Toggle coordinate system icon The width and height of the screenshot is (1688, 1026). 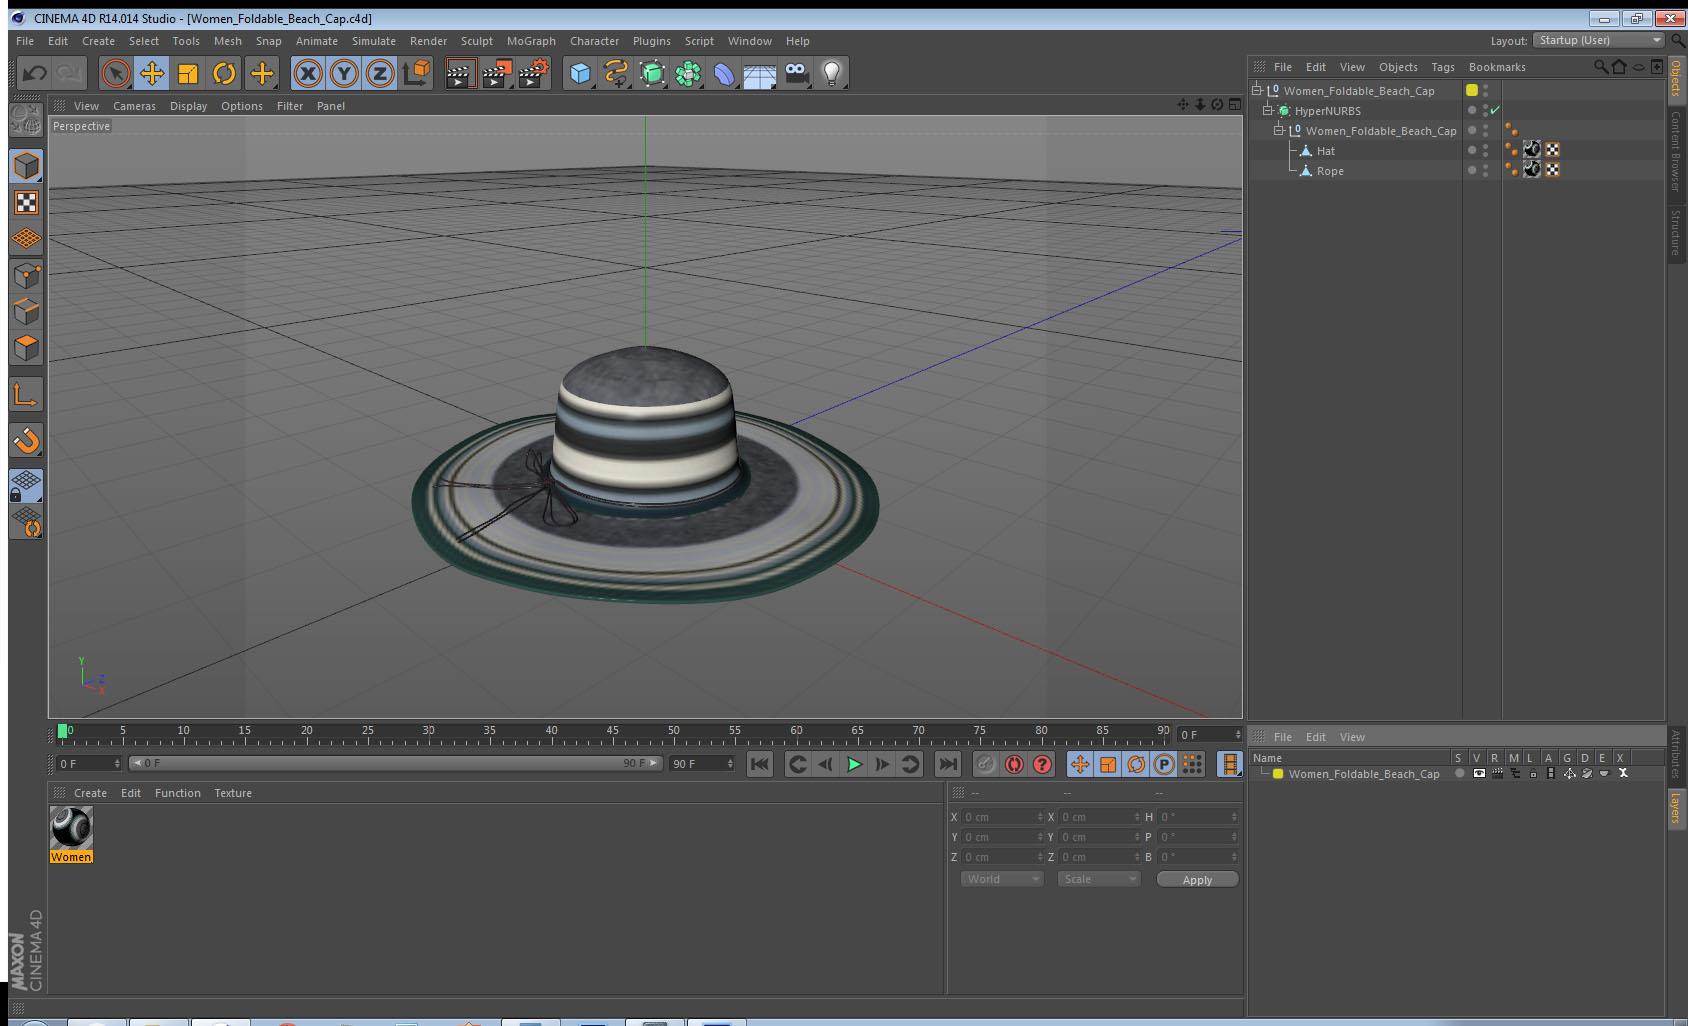coord(416,73)
